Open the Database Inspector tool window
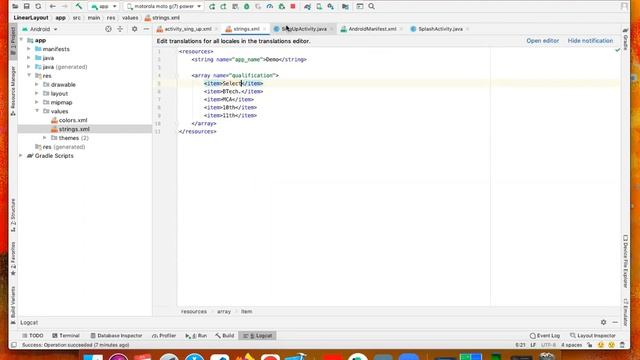The width and height of the screenshot is (640, 360). coord(116,336)
